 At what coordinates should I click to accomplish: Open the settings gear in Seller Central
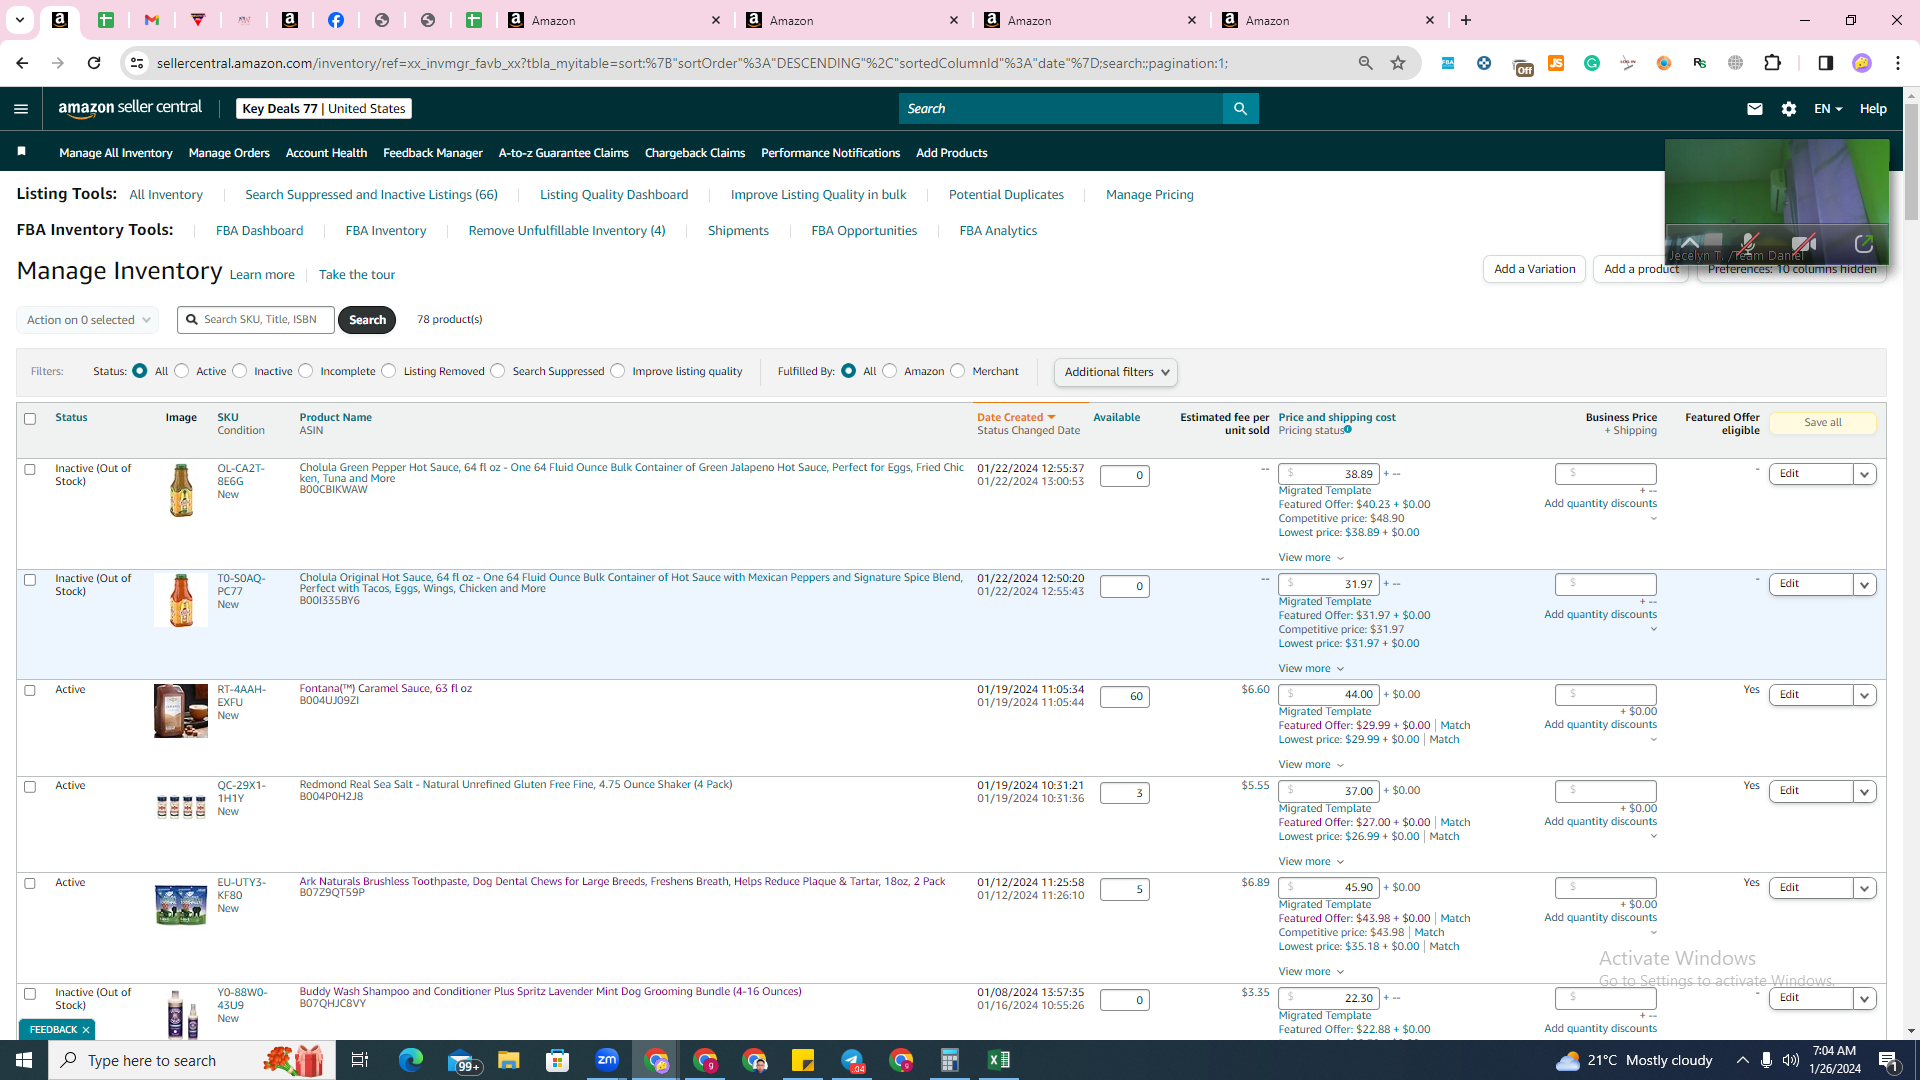[x=1789, y=109]
